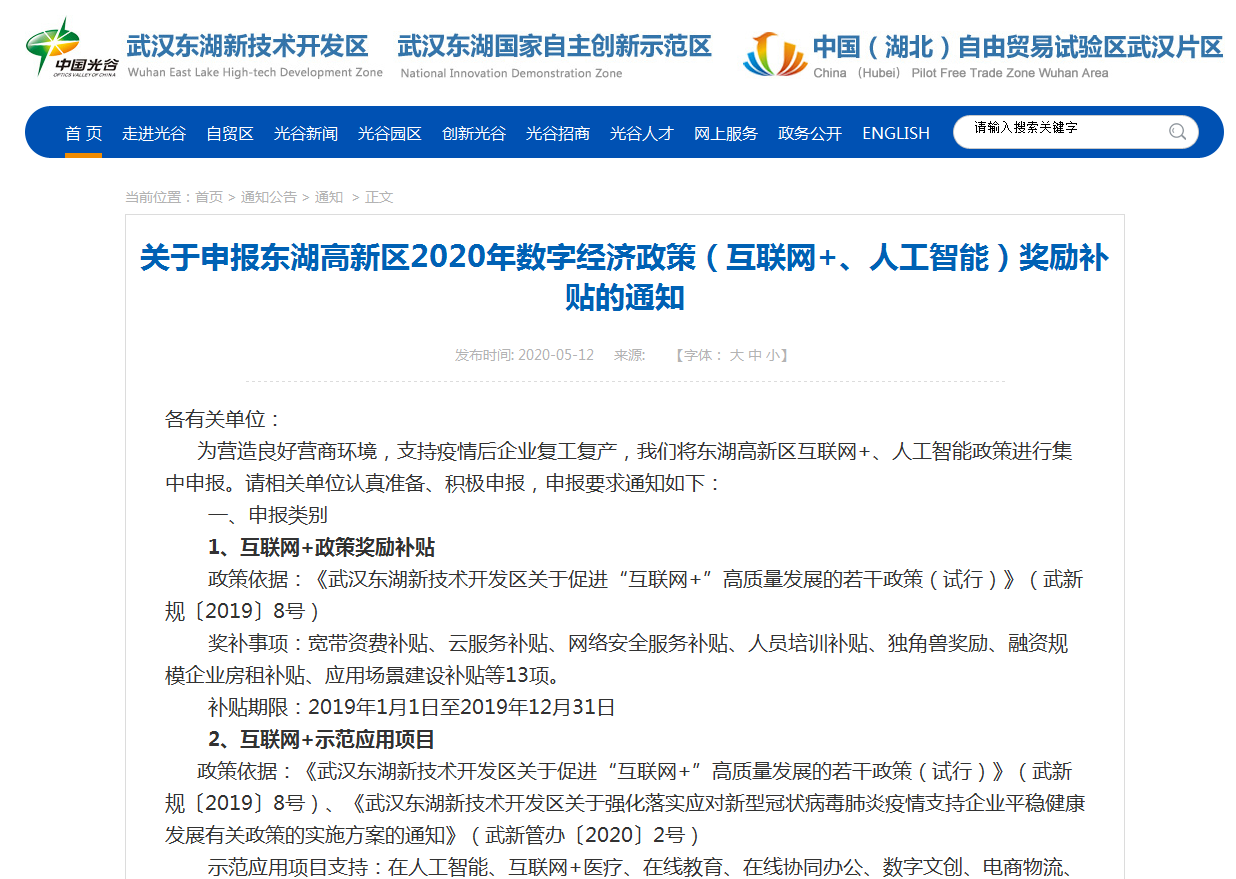Open the 光谷园区 menu item
The width and height of the screenshot is (1236, 879).
390,133
